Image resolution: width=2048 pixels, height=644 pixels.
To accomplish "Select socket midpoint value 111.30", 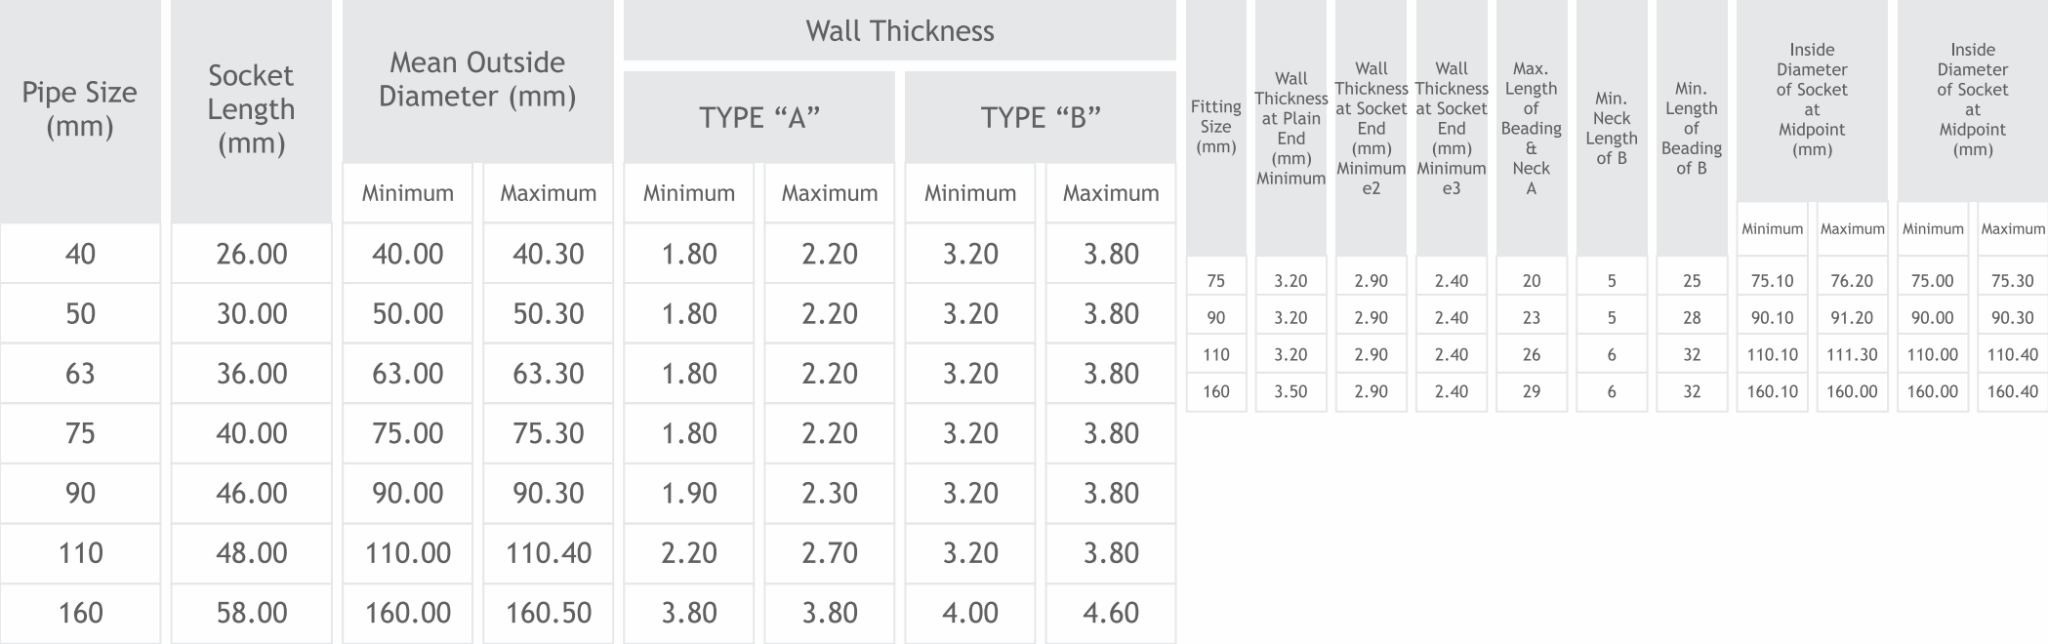I will pyautogui.click(x=1852, y=354).
